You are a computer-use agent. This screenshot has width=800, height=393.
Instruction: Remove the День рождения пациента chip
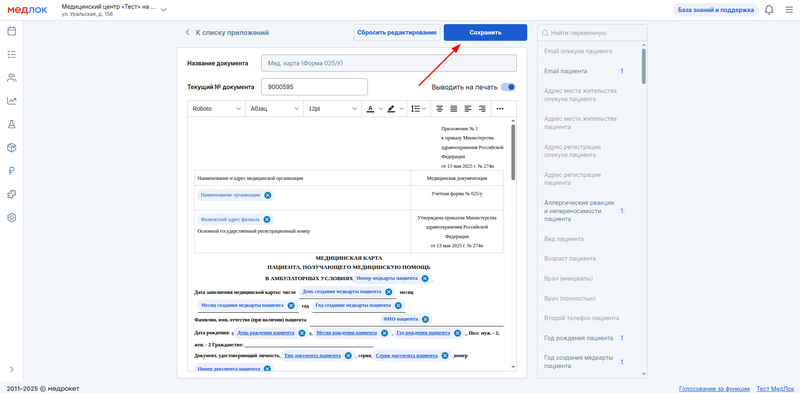pos(302,333)
